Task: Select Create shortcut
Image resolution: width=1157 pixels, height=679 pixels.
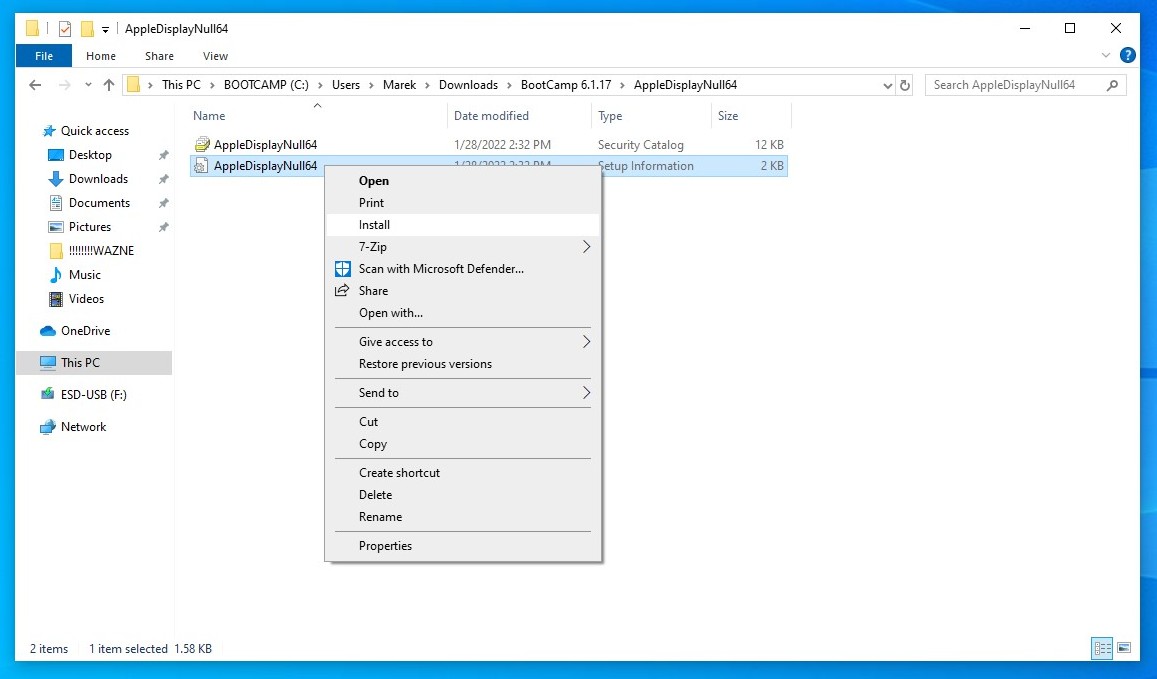Action: coord(463,473)
